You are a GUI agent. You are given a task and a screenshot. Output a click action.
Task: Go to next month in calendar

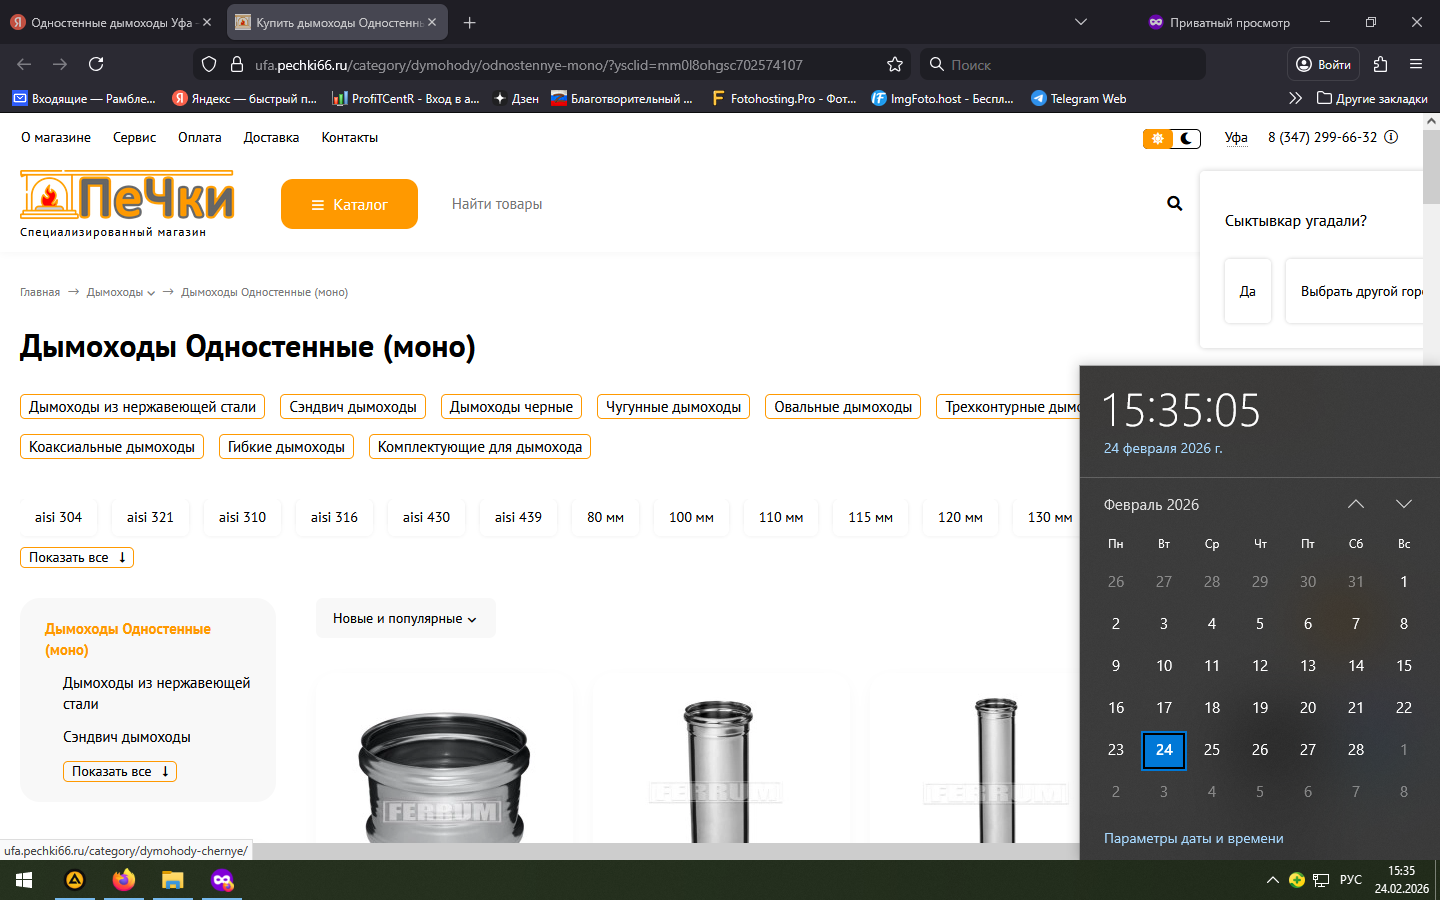tap(1404, 504)
